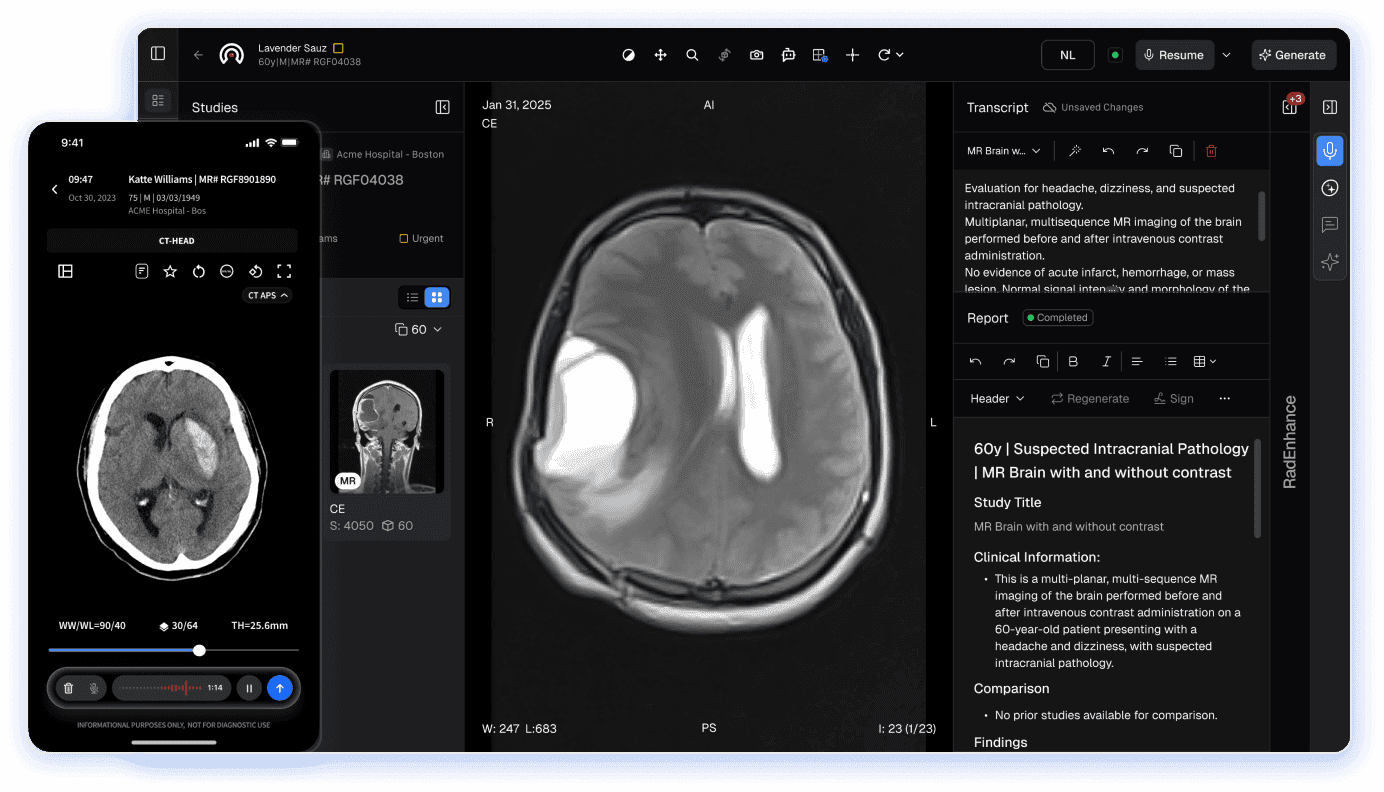The height and width of the screenshot is (792, 1384).
Task: Open the CT APS dropdown on phone
Action: coord(267,295)
